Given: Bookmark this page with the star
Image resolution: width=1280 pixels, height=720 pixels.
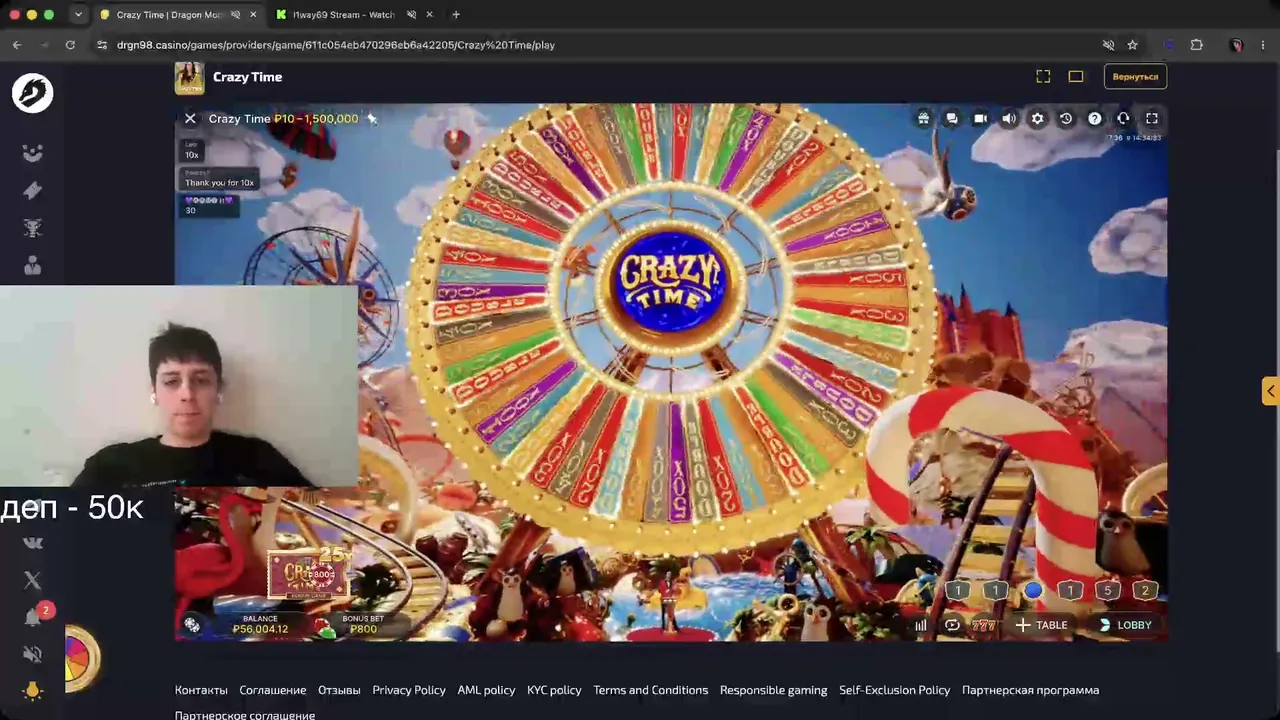Looking at the screenshot, I should point(1132,45).
